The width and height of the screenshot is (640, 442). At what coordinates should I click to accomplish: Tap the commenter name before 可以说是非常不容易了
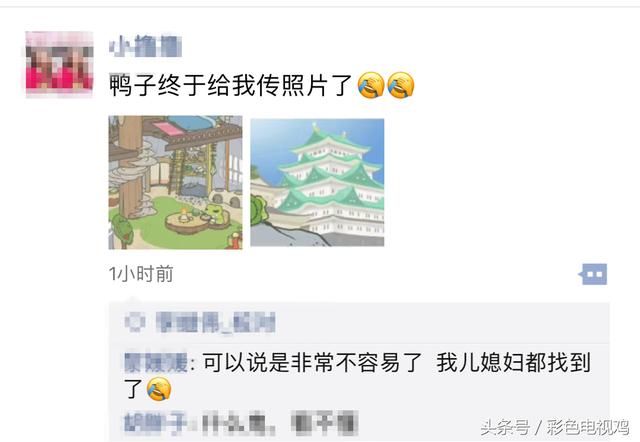pos(156,362)
